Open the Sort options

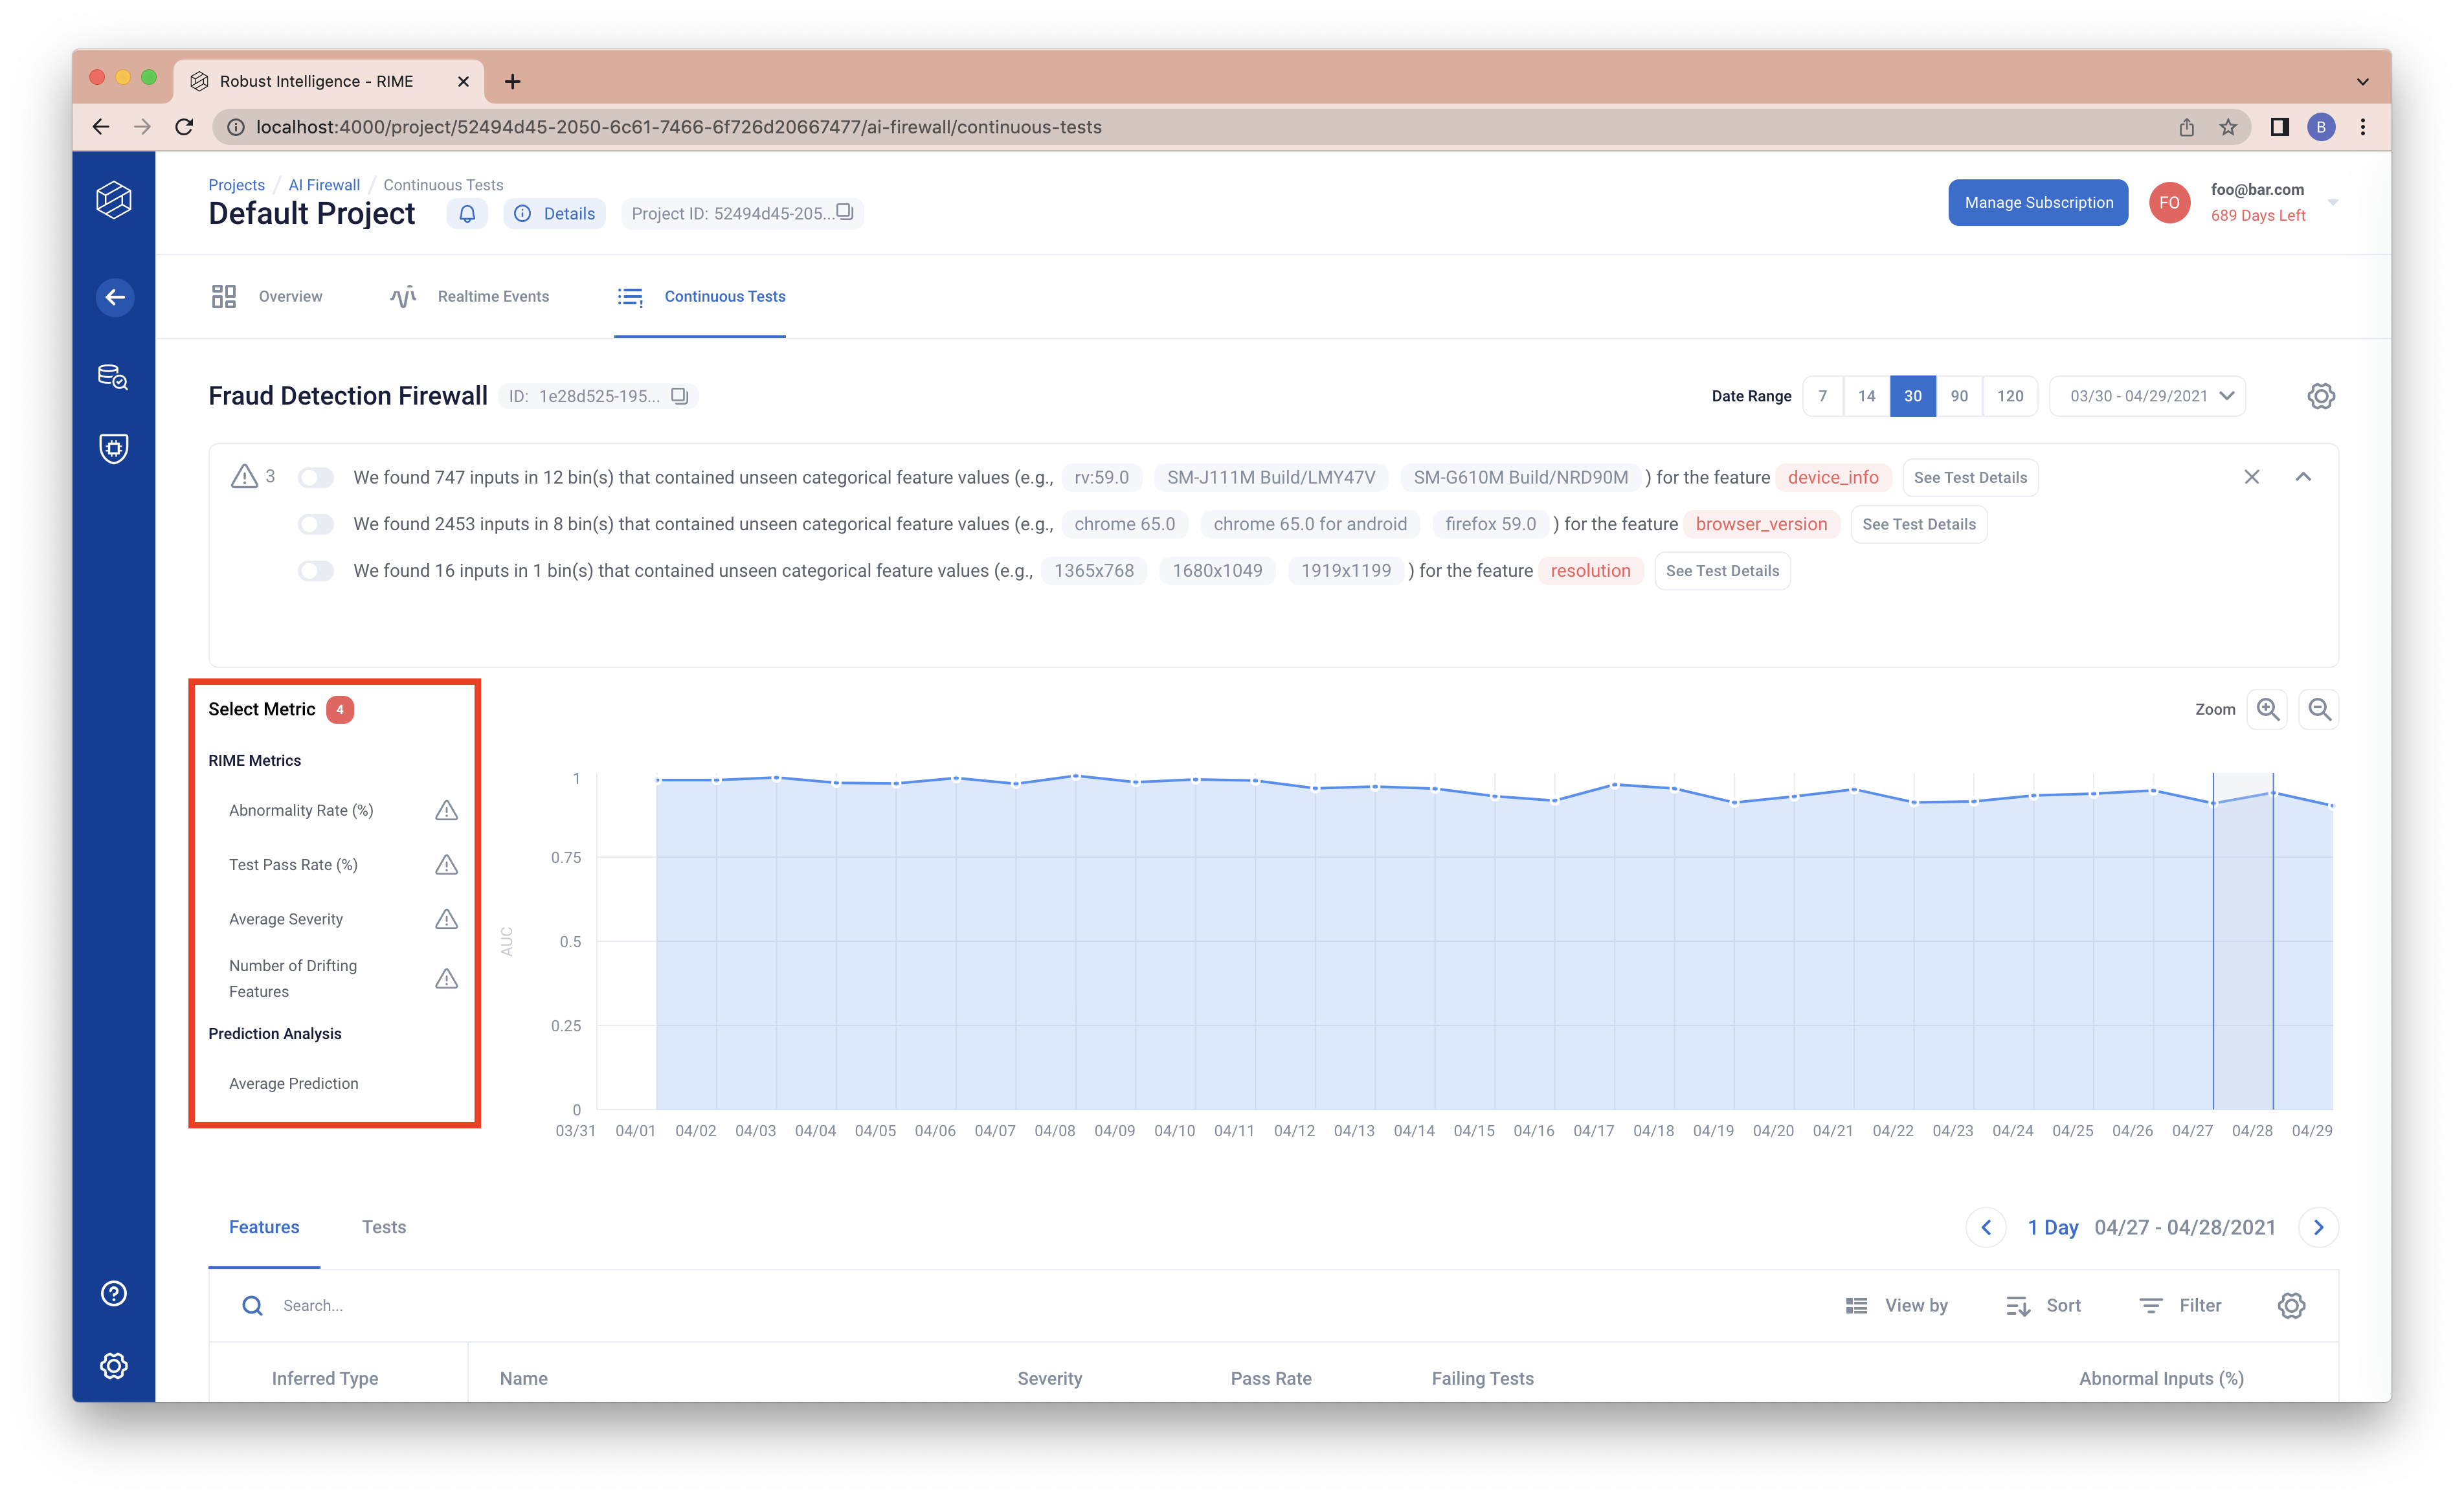tap(2043, 1305)
